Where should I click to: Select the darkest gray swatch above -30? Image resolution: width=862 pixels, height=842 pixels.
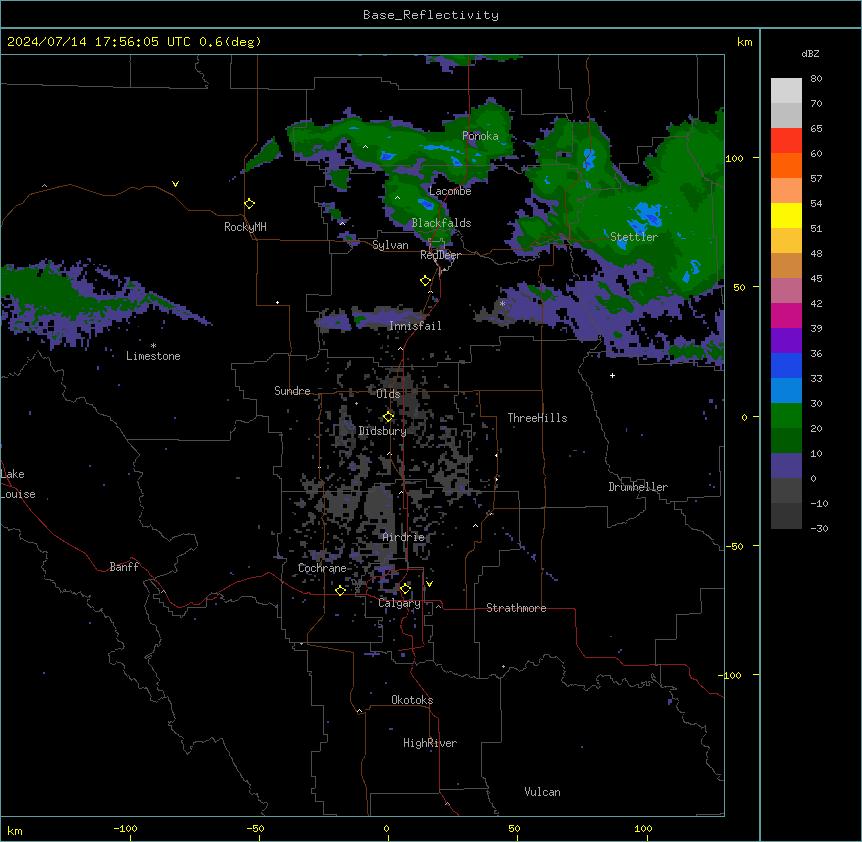tap(786, 516)
